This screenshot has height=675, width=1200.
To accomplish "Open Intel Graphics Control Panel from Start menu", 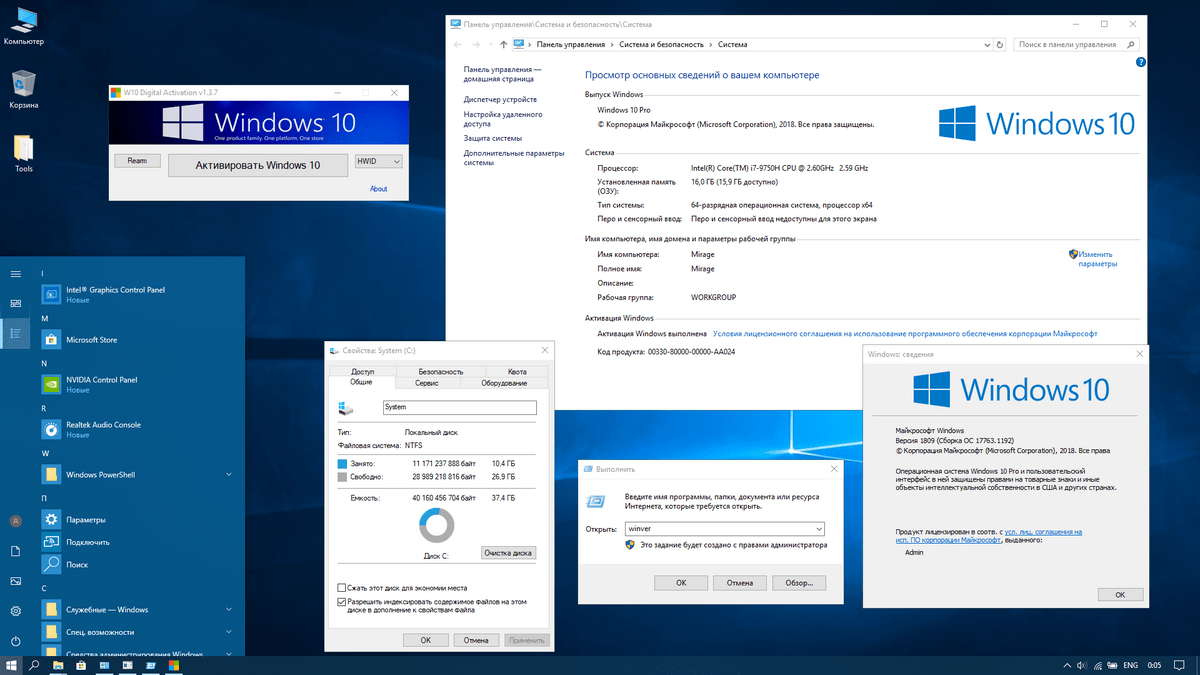I will tap(137, 294).
